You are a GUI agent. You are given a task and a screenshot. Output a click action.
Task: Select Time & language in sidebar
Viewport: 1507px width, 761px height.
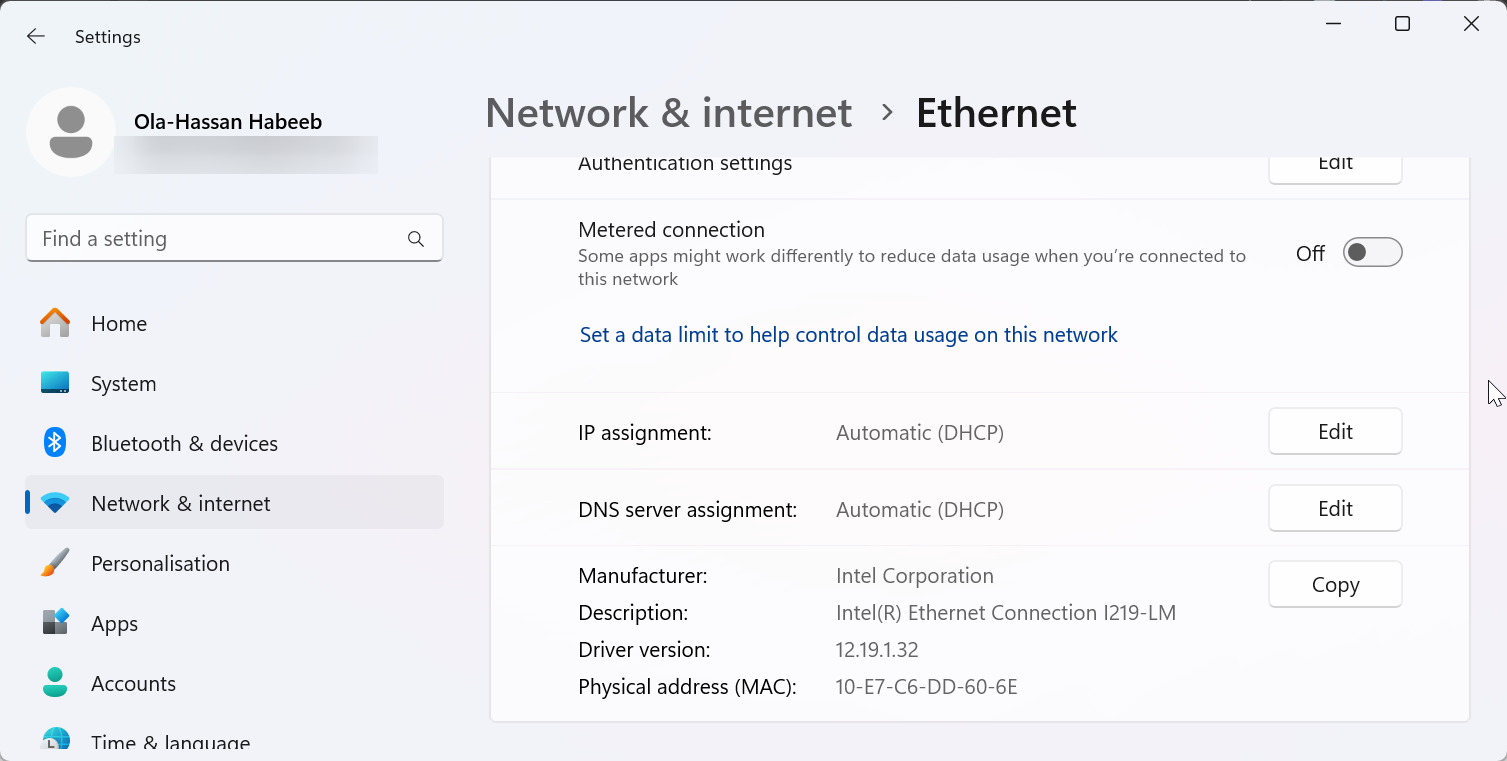[170, 742]
